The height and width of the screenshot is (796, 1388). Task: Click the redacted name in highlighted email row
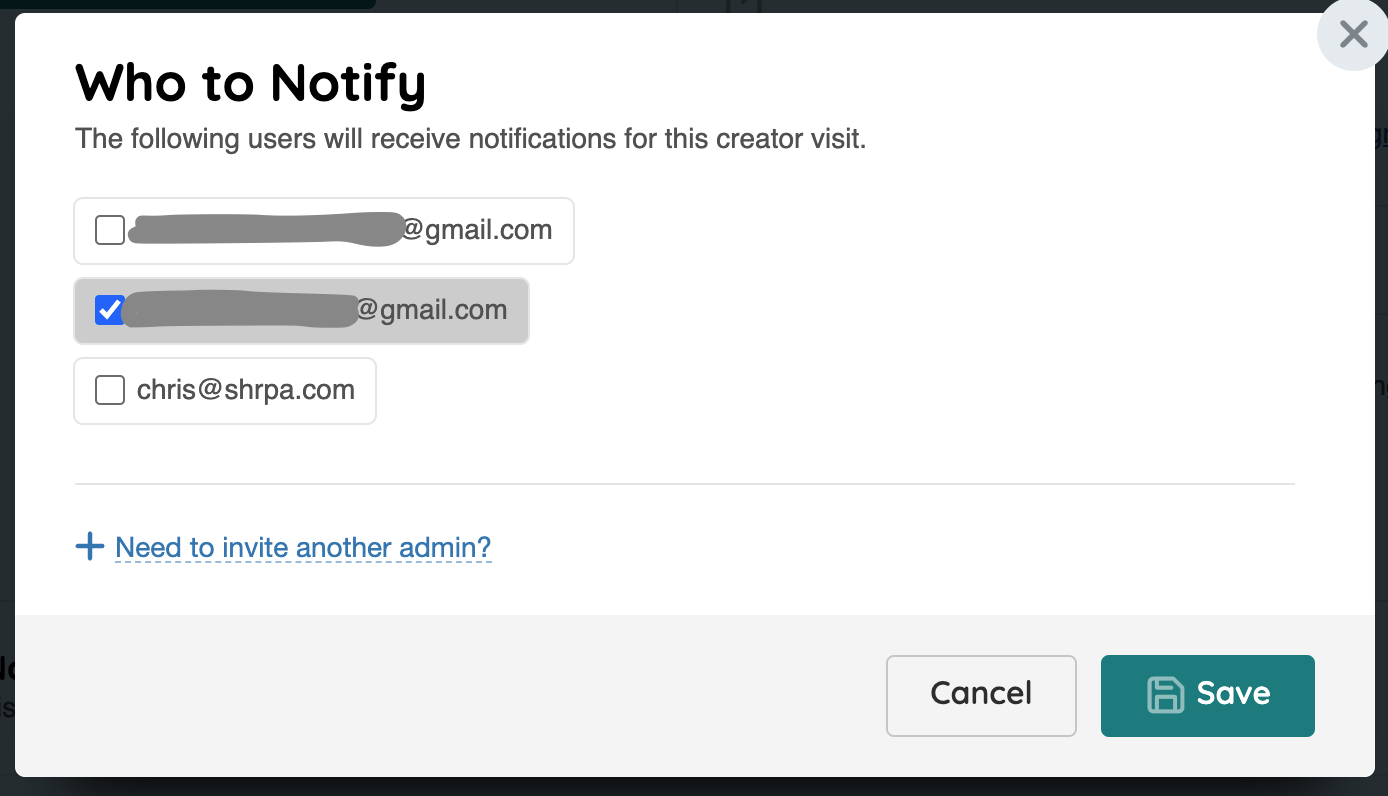(x=242, y=309)
